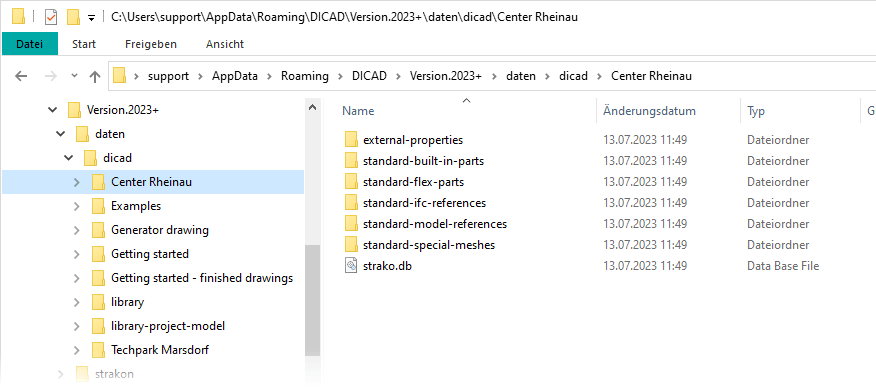This screenshot has width=876, height=389.
Task: Expand the Techpark Marsdorf tree node
Action: click(x=77, y=350)
